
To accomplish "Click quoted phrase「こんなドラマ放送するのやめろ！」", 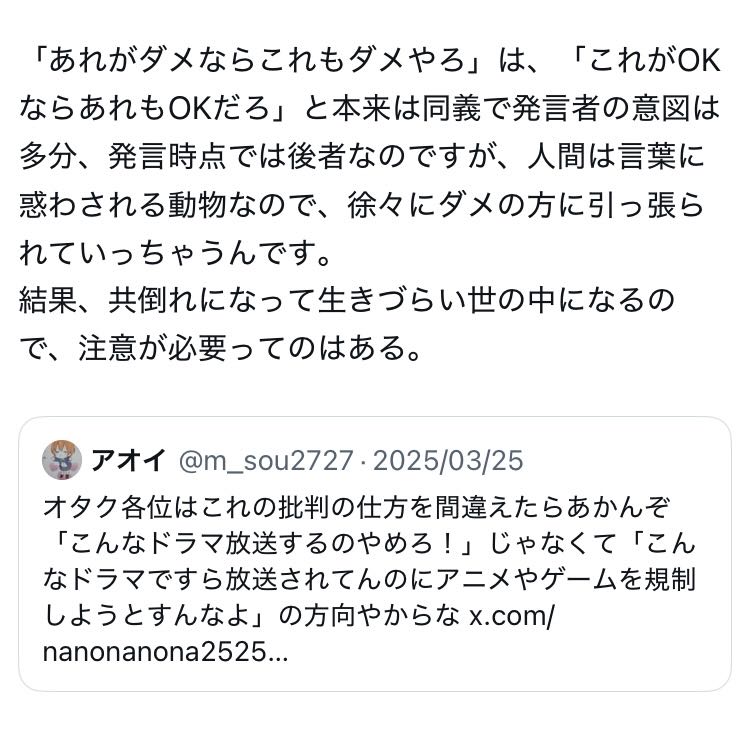I will [262, 541].
